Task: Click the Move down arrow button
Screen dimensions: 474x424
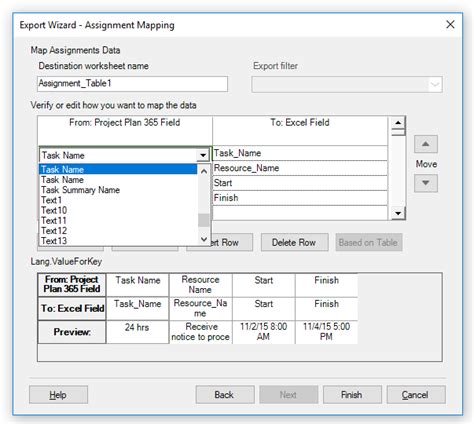Action: pyautogui.click(x=426, y=183)
